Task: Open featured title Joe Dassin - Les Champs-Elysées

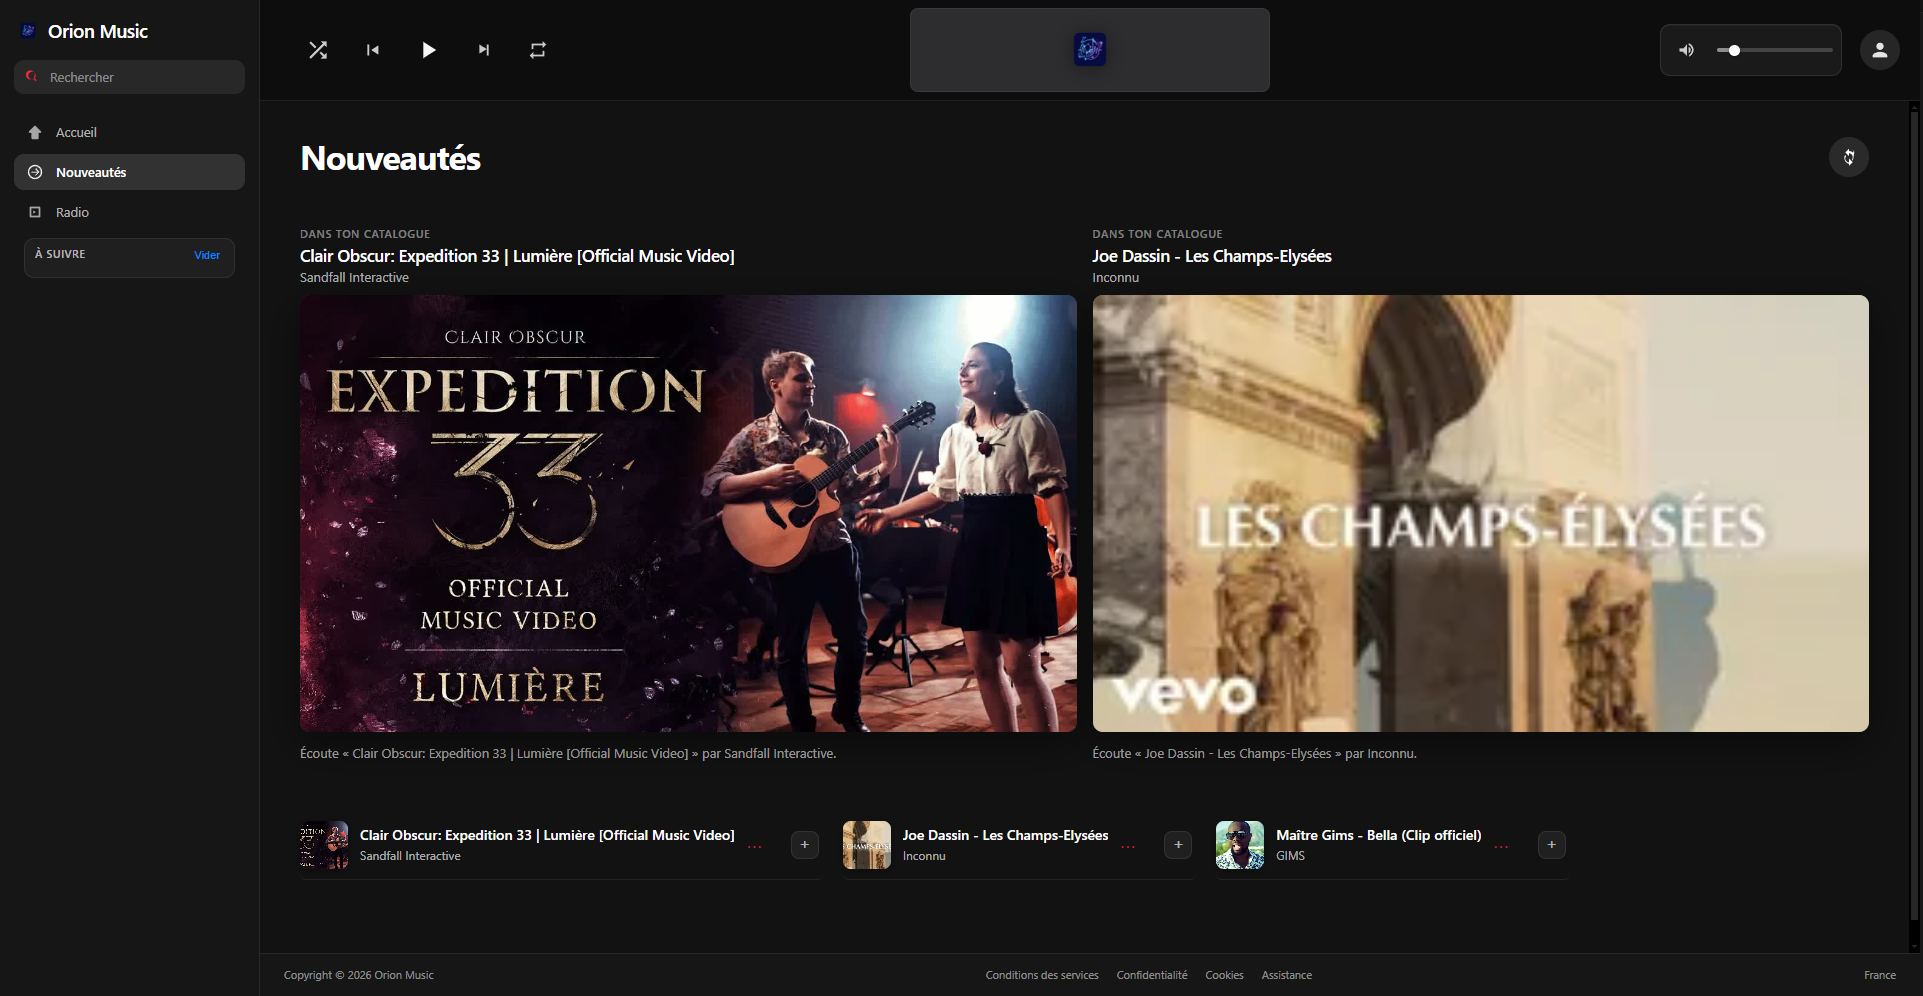Action: [1212, 256]
